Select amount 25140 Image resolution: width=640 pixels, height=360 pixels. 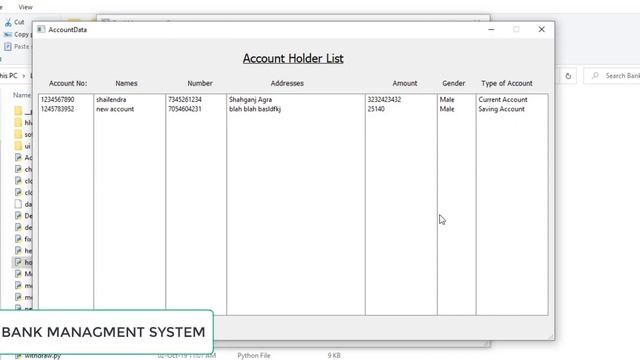(x=376, y=109)
